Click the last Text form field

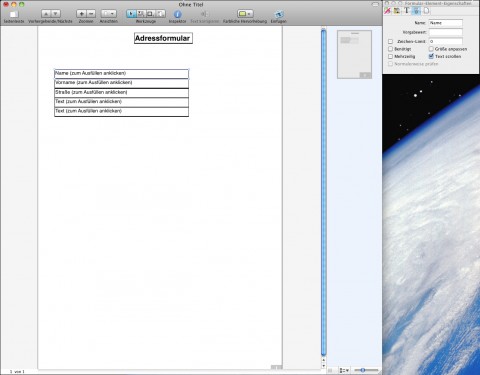pos(121,112)
